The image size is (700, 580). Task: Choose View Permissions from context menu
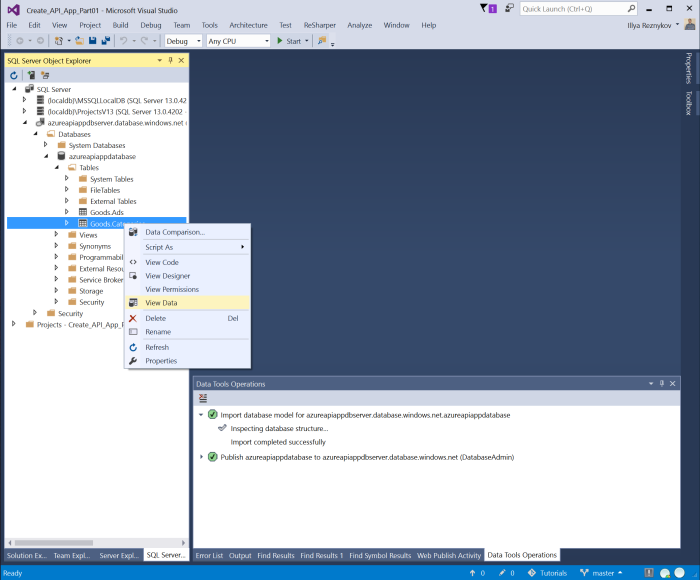click(188, 289)
